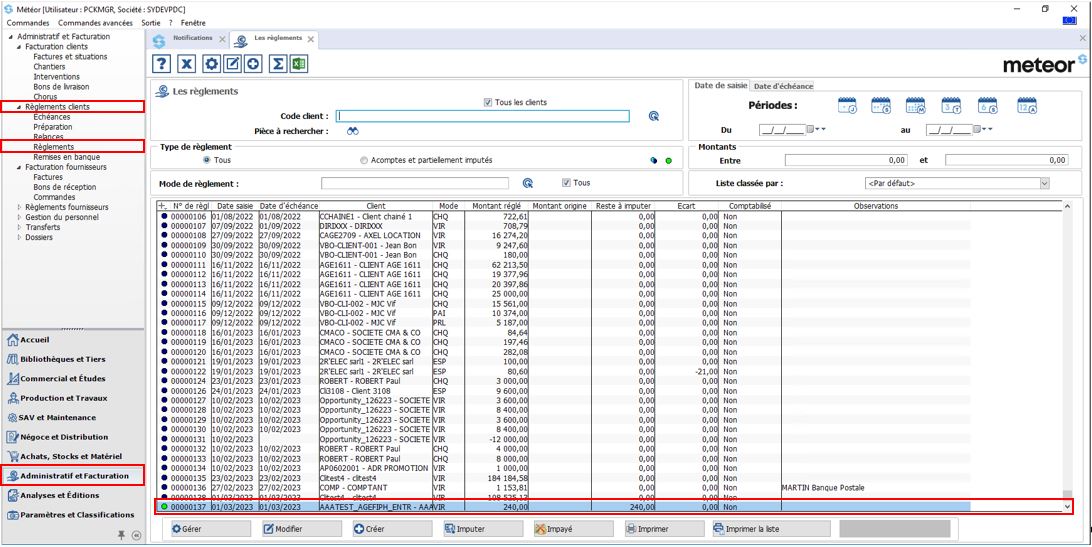Open the Commercial et Études module

tap(56, 379)
